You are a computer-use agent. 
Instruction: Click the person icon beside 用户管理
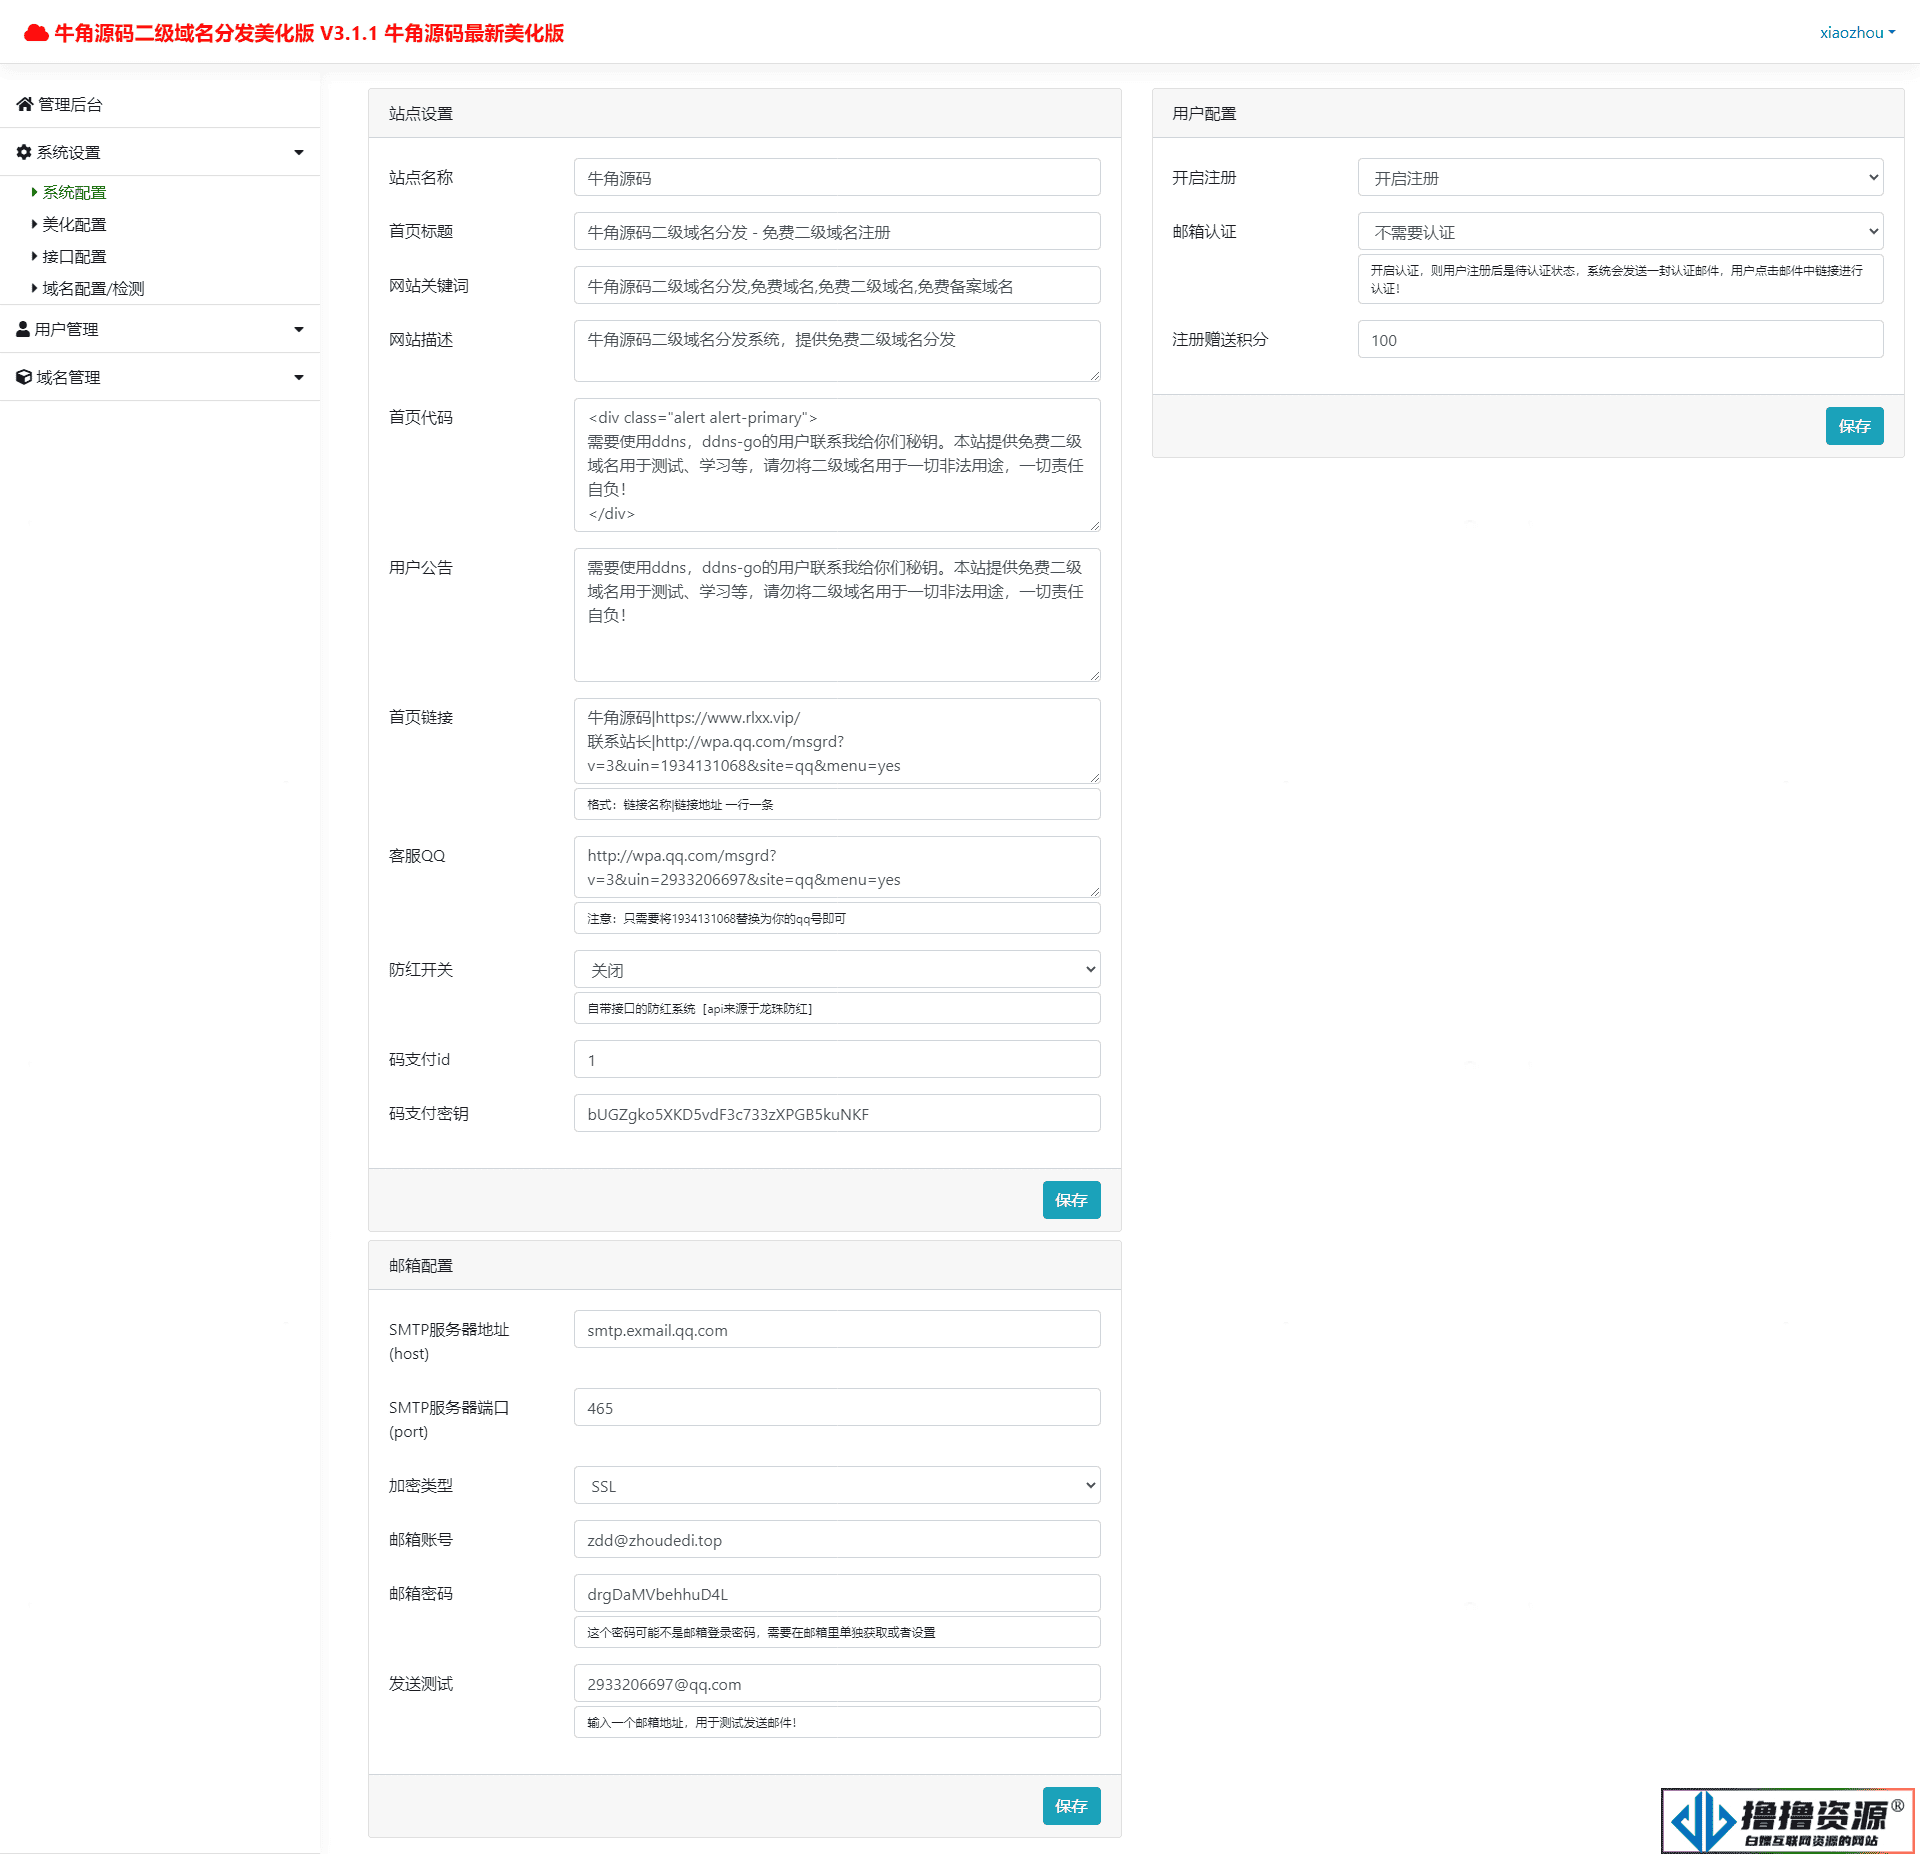pyautogui.click(x=23, y=329)
